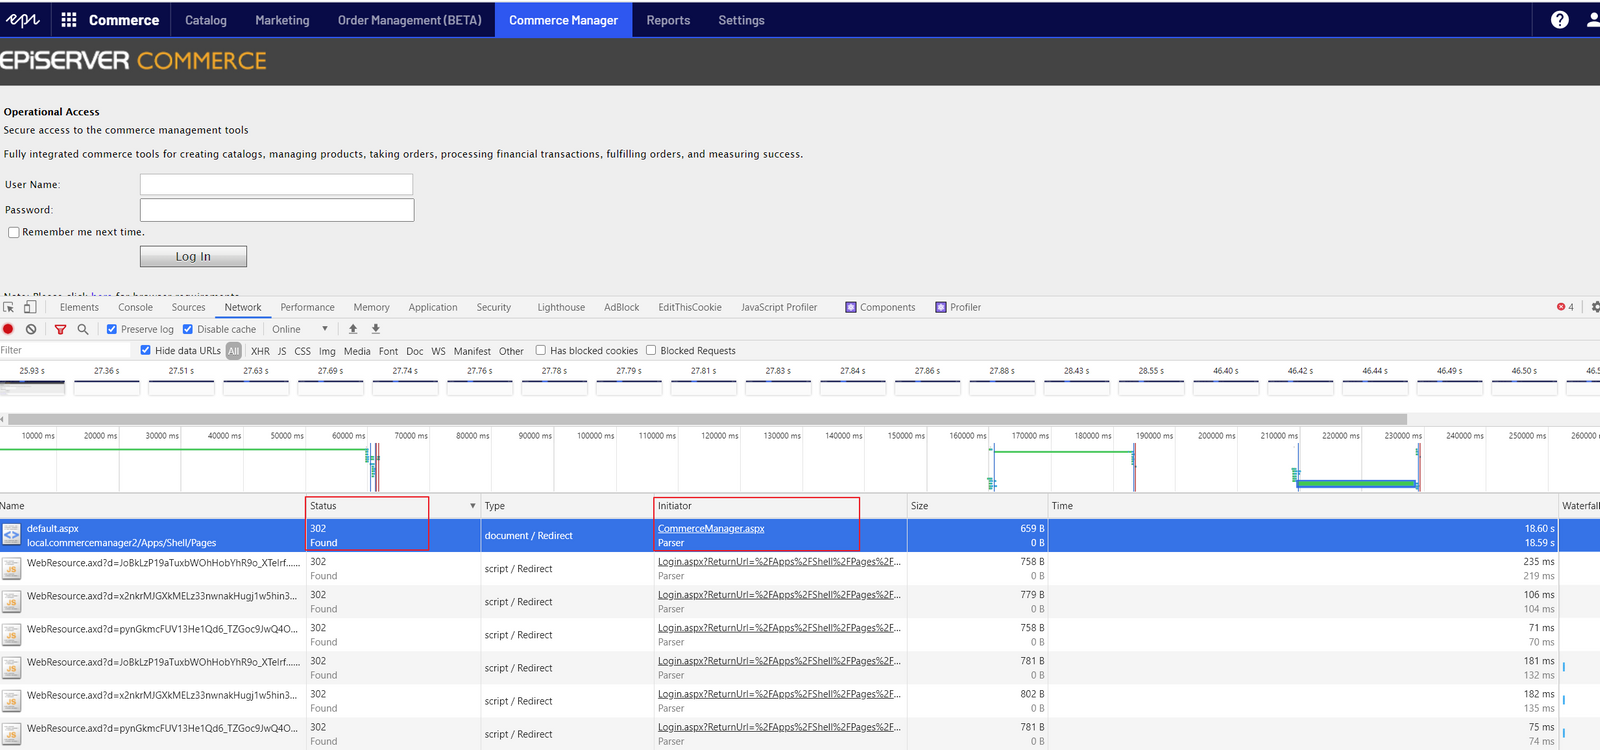Viewport: 1600px width, 750px height.
Task: Click the Episerver logo in top bar
Action: coord(23,20)
